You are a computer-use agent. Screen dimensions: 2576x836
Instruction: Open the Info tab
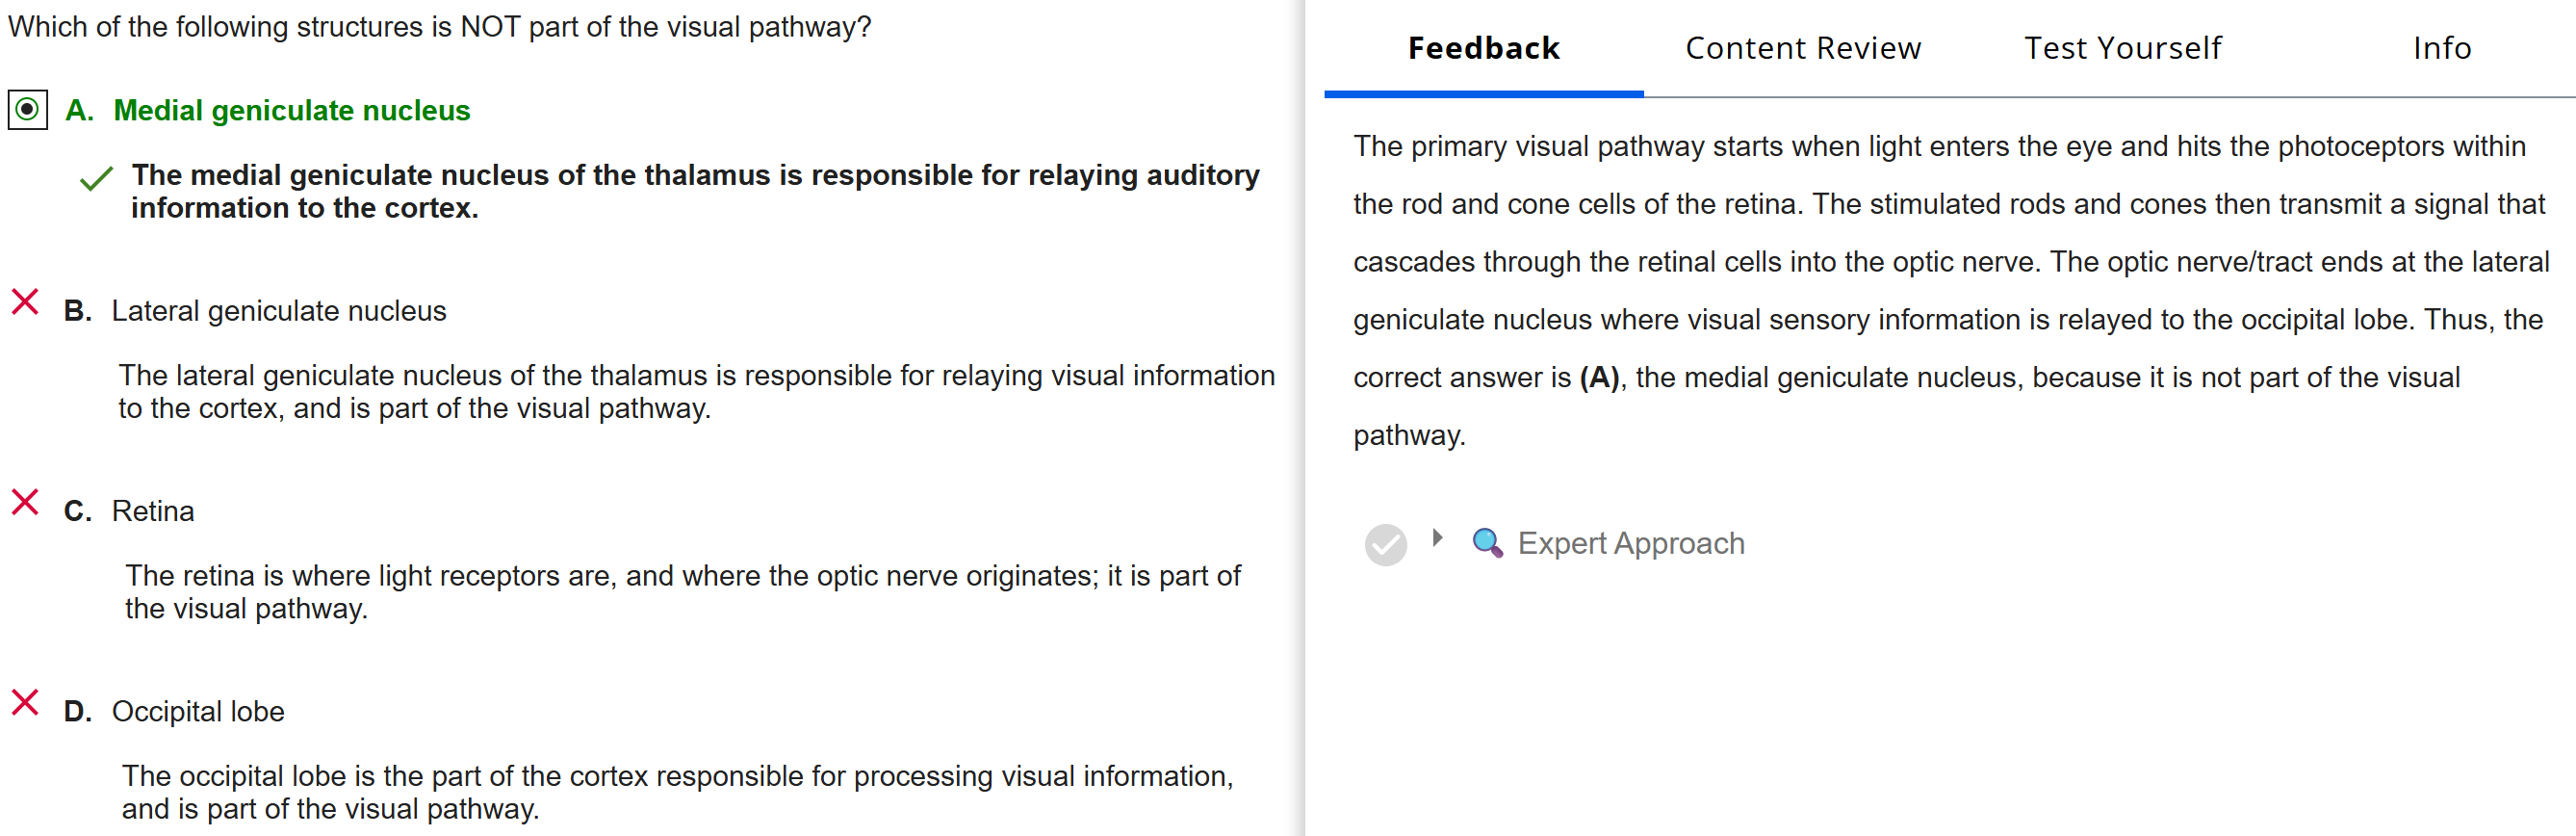click(x=2441, y=48)
